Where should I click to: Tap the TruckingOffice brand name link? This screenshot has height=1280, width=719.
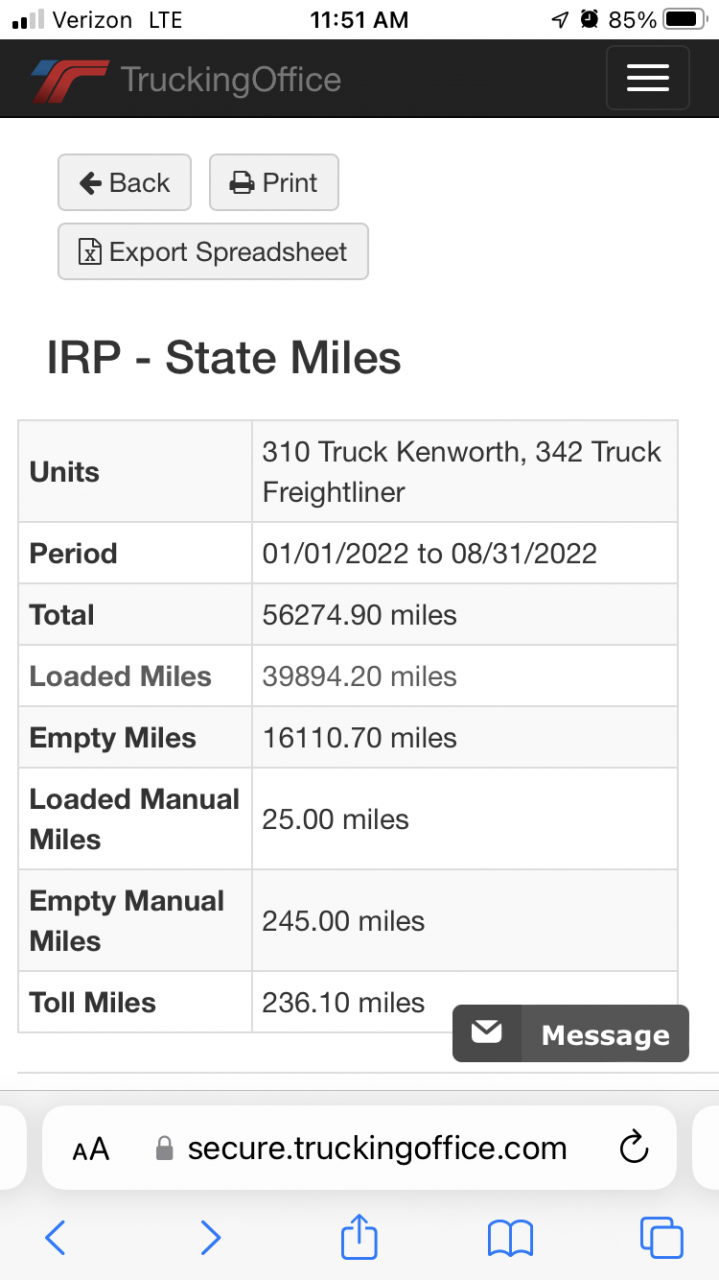click(x=231, y=80)
